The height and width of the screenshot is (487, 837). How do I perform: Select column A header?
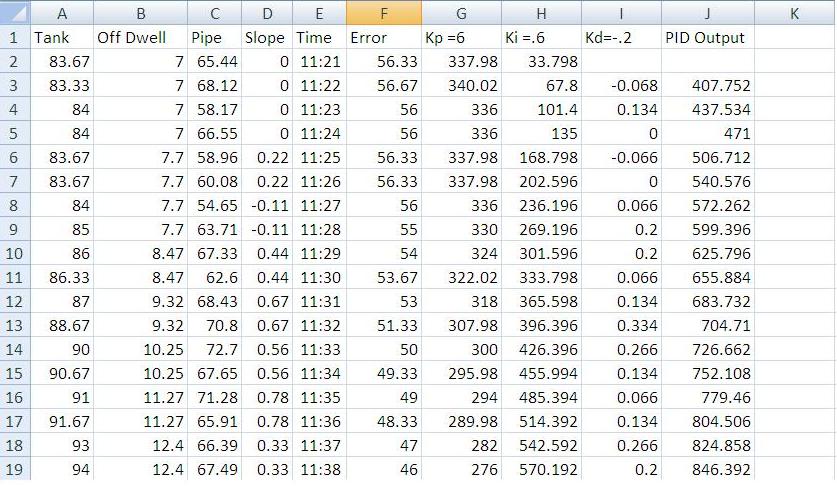click(x=61, y=13)
